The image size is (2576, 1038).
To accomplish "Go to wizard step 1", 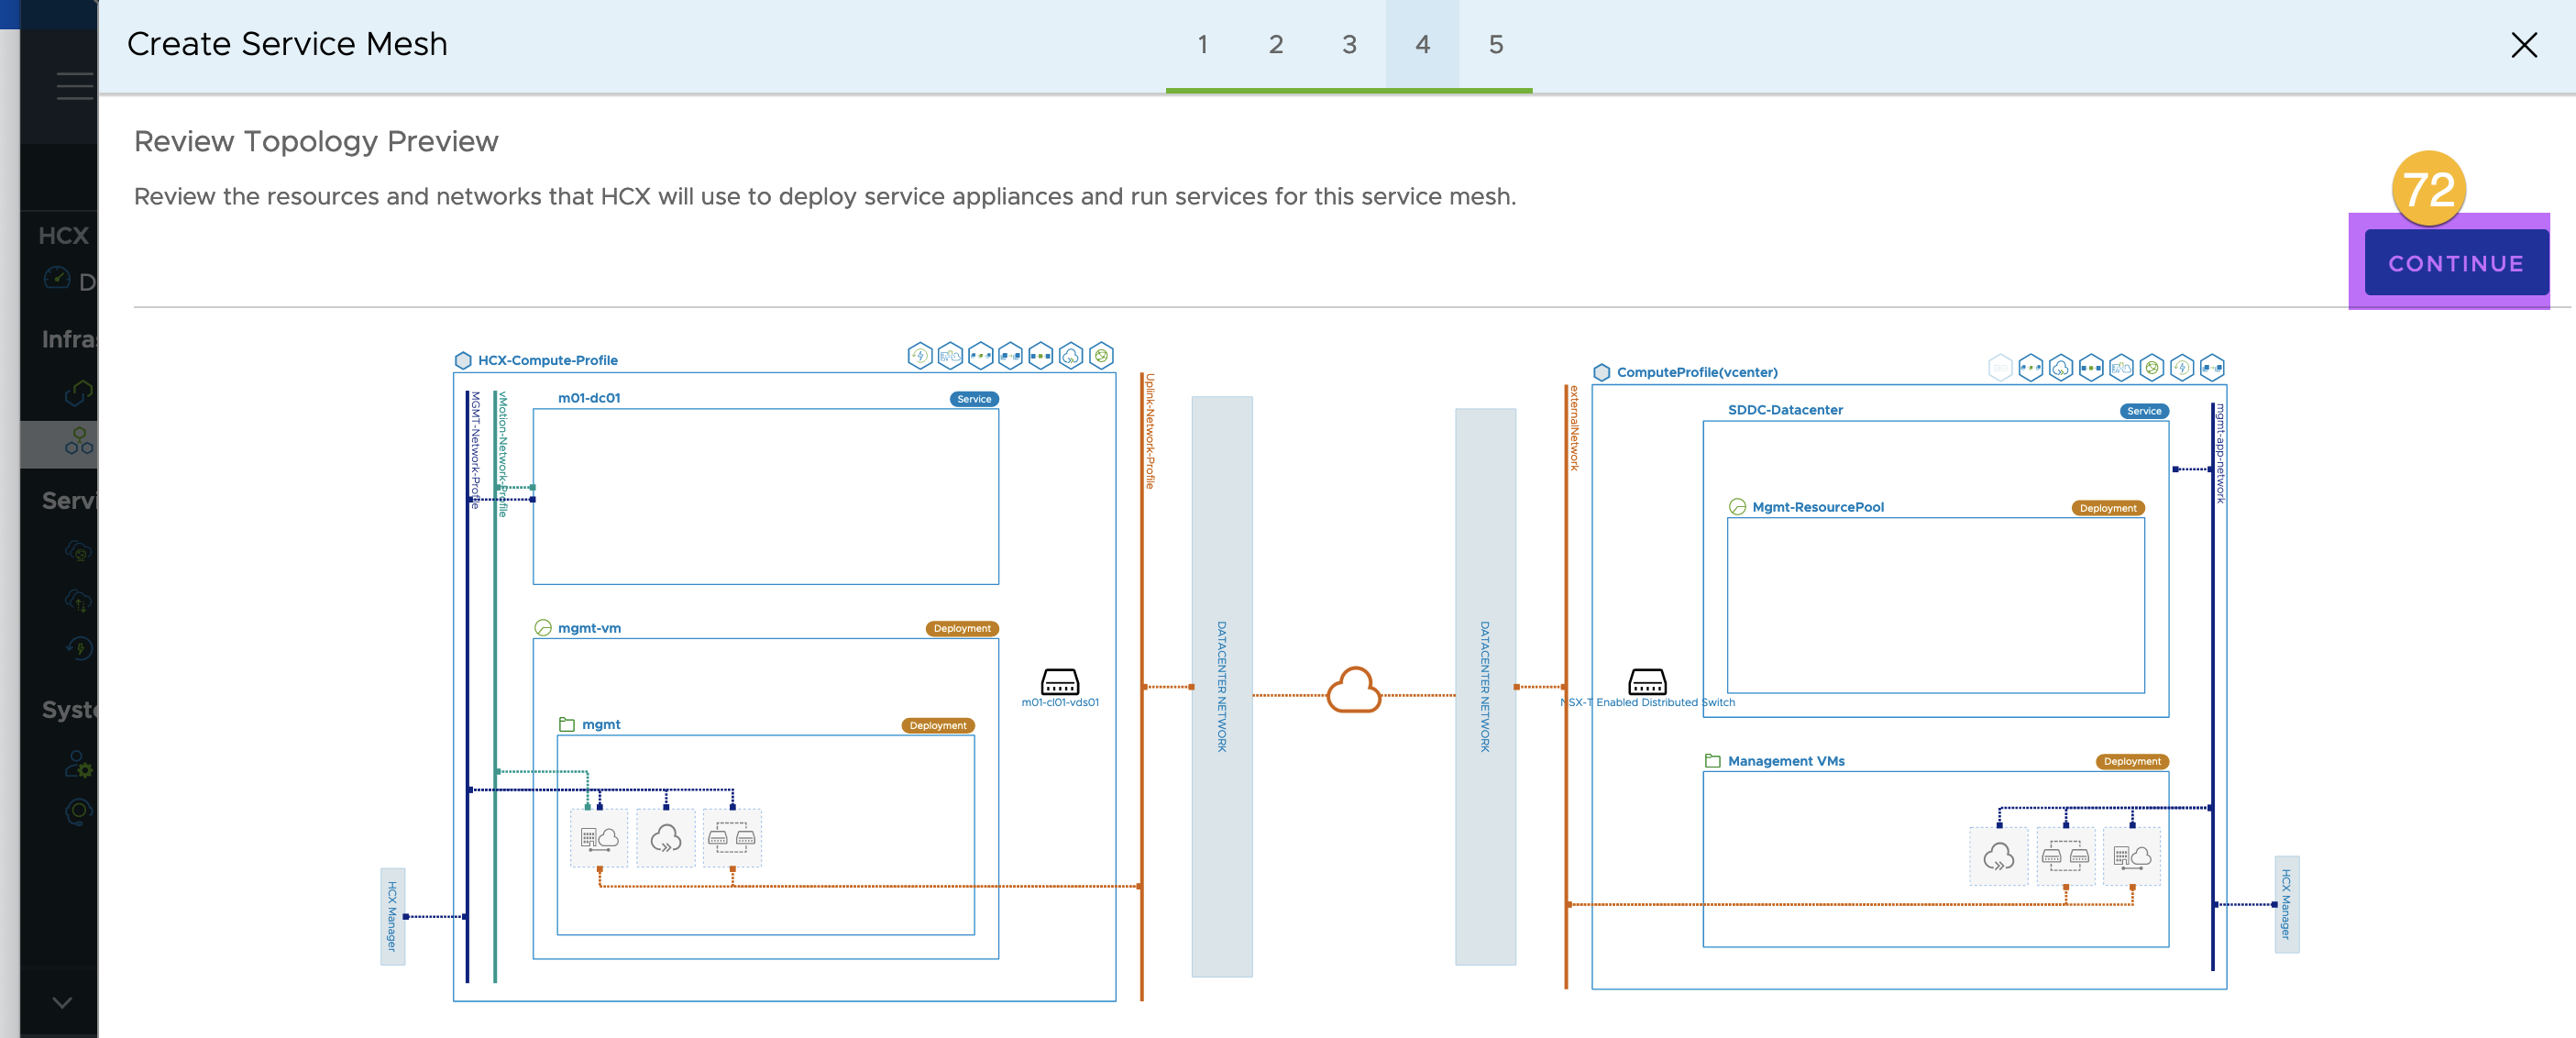I will [x=1202, y=44].
